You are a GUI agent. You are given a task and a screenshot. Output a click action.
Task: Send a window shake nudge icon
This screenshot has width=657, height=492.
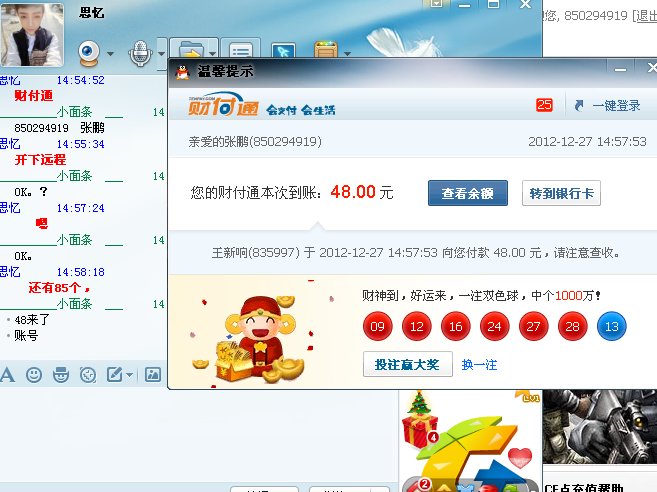[88, 375]
